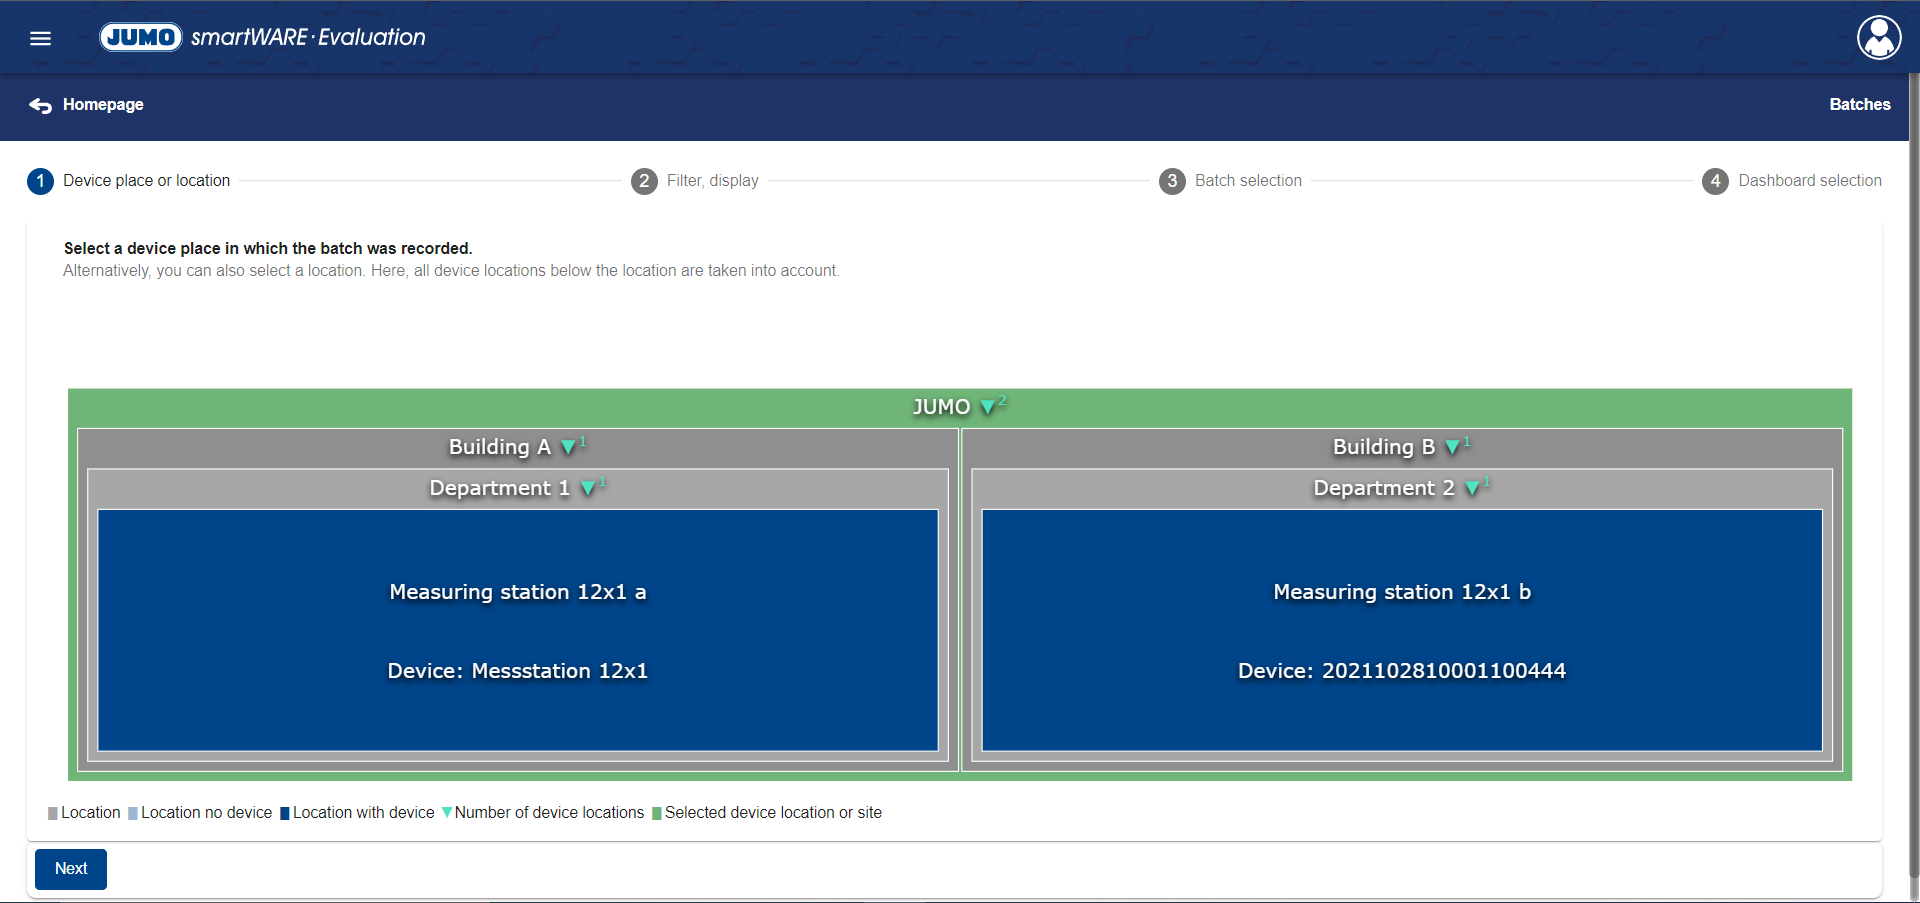Select the Department 1 location header

498,488
